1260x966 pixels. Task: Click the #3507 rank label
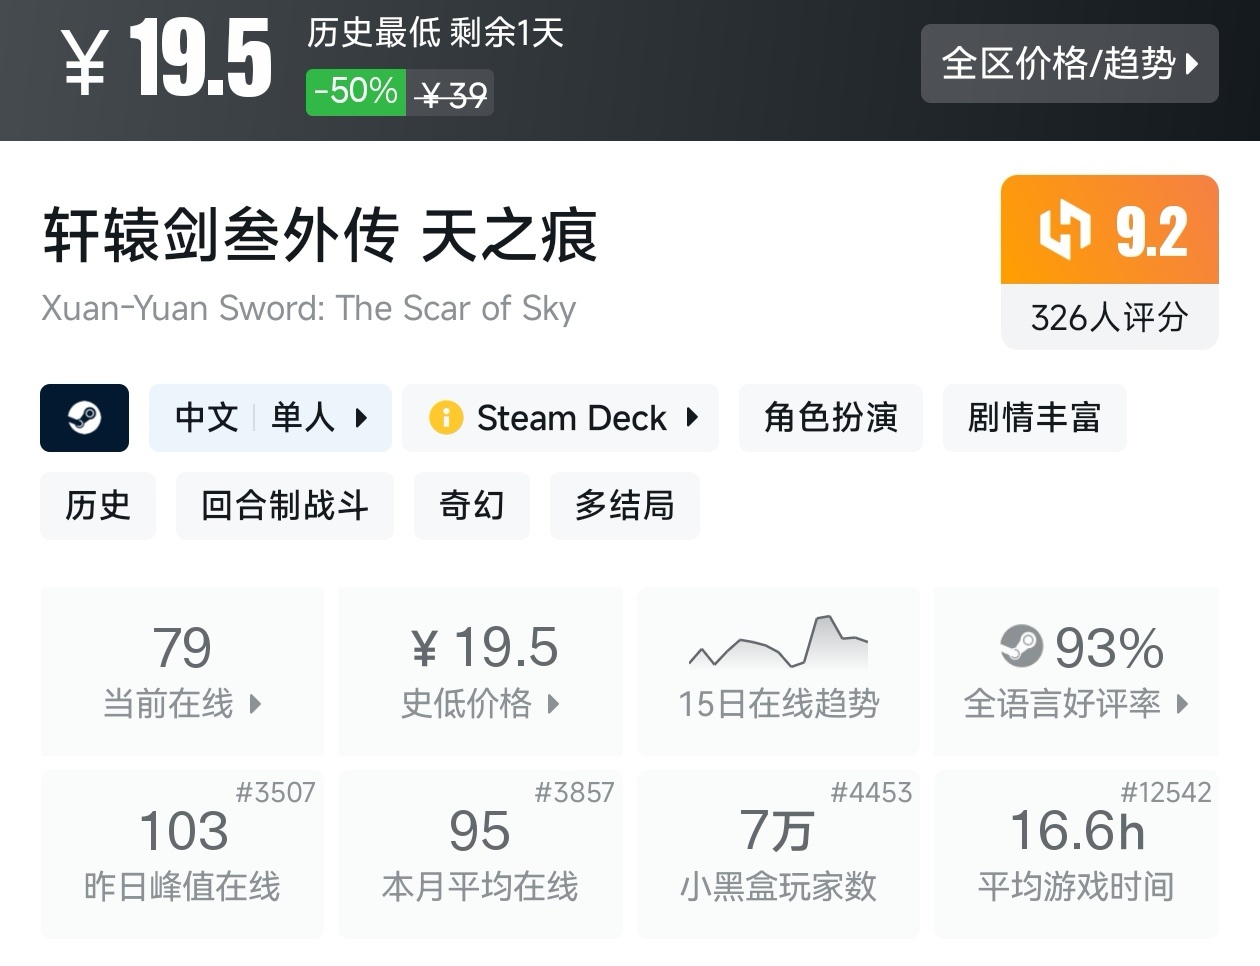tap(275, 793)
